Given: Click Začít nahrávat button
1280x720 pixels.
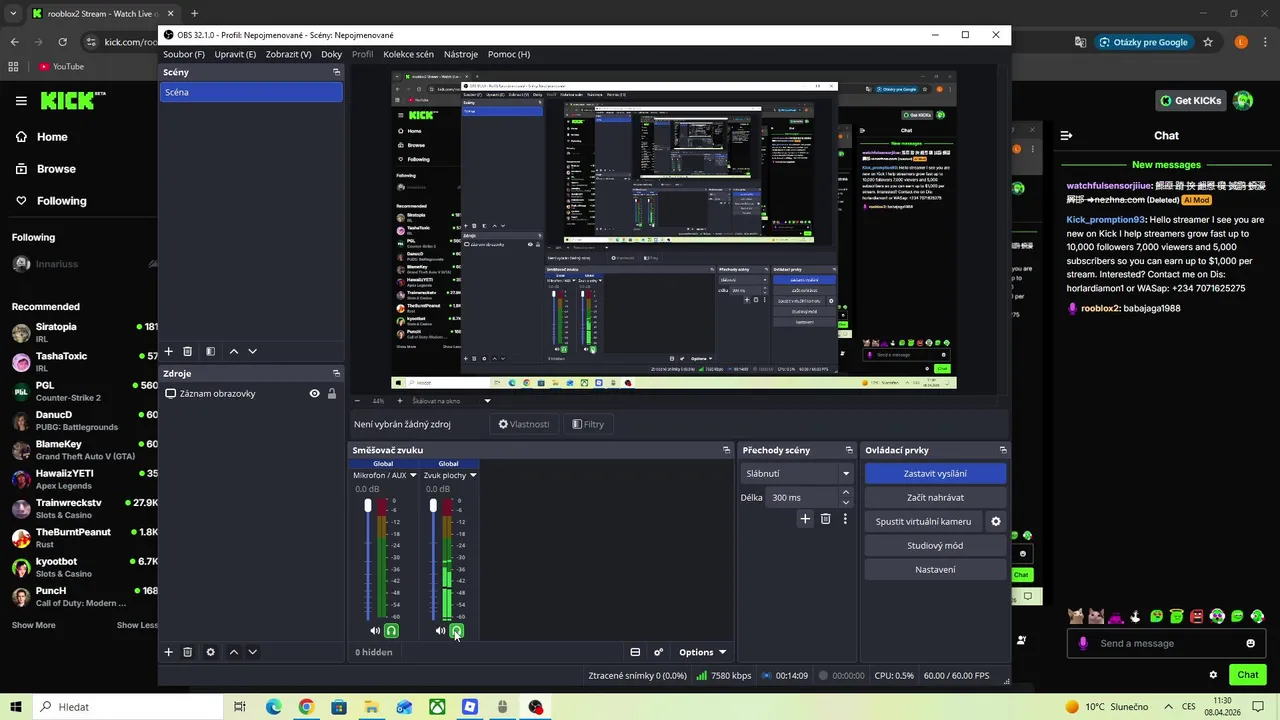Looking at the screenshot, I should [935, 497].
